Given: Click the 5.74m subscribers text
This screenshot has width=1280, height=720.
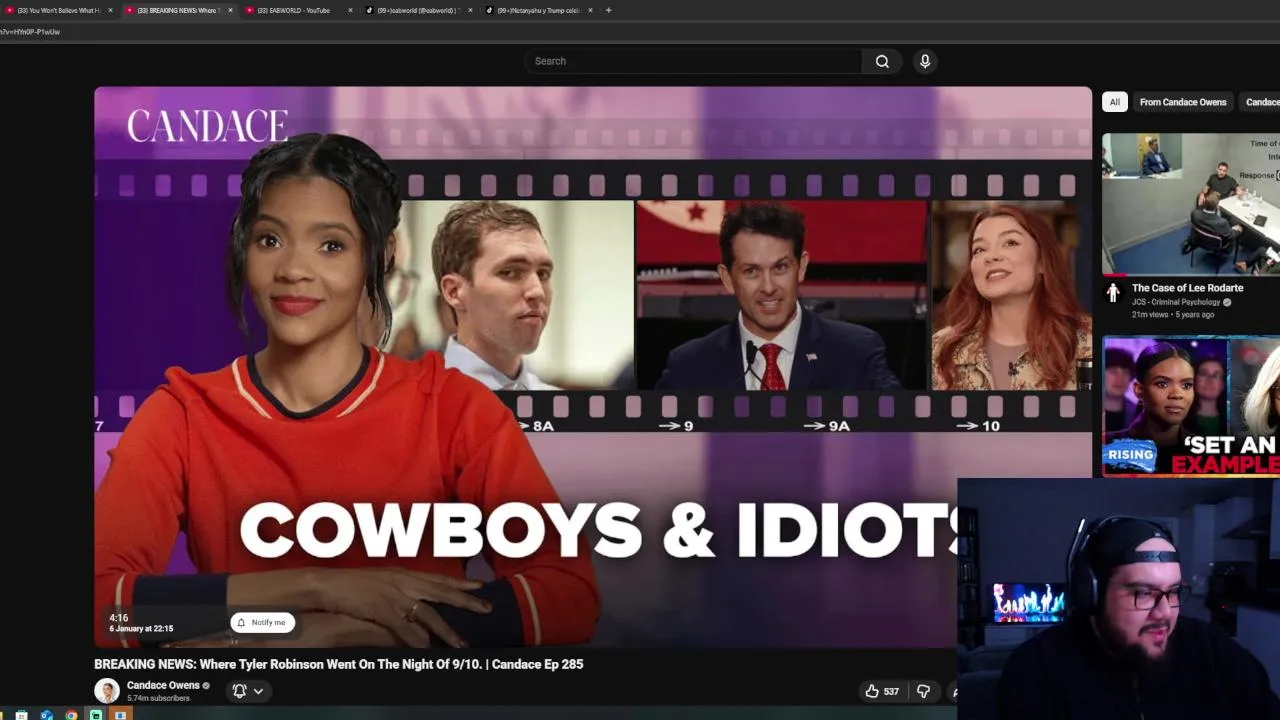Looking at the screenshot, I should (x=158, y=698).
